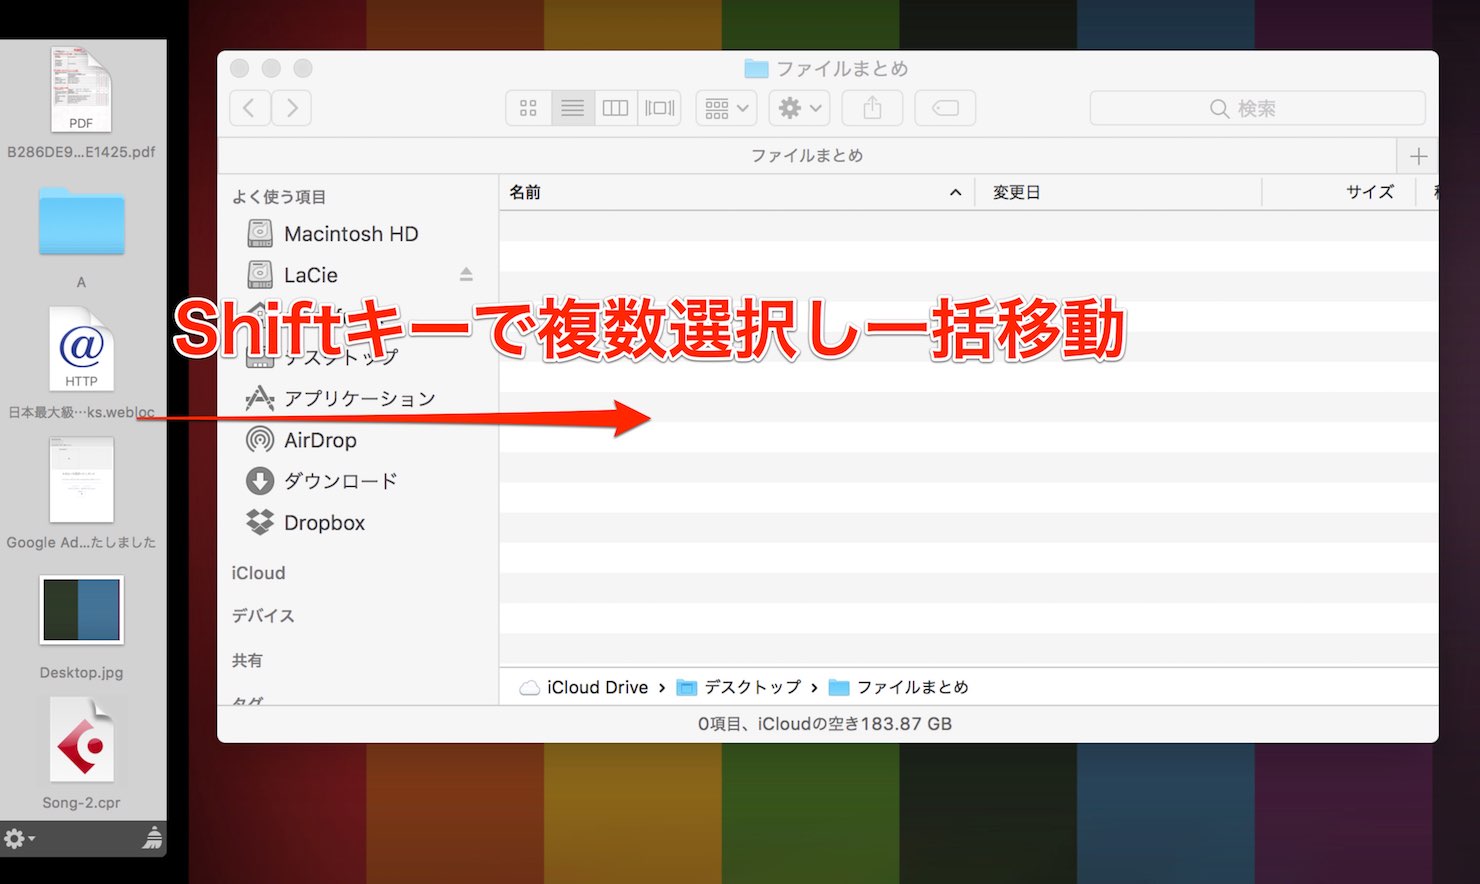
Task: Open ダウンロード in sidebar
Action: click(340, 481)
